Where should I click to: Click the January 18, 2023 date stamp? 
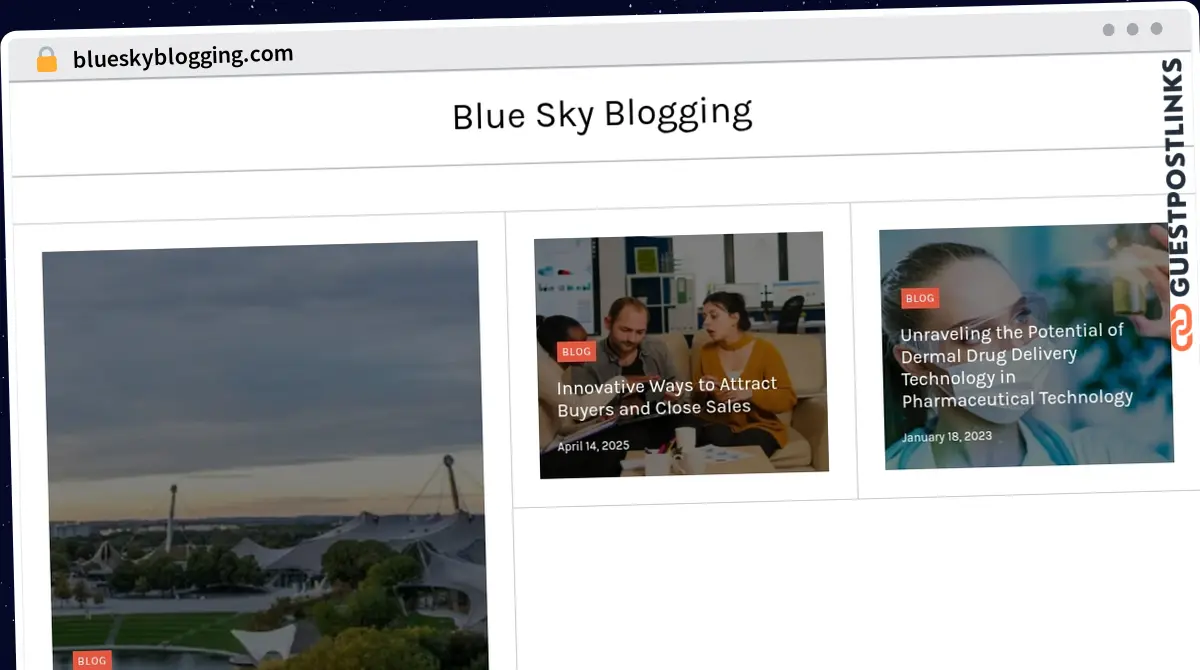click(946, 437)
